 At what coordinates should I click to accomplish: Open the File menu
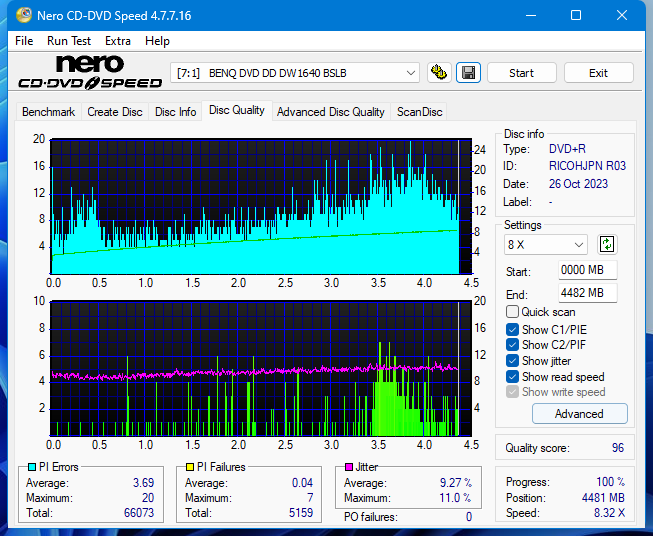tap(24, 41)
